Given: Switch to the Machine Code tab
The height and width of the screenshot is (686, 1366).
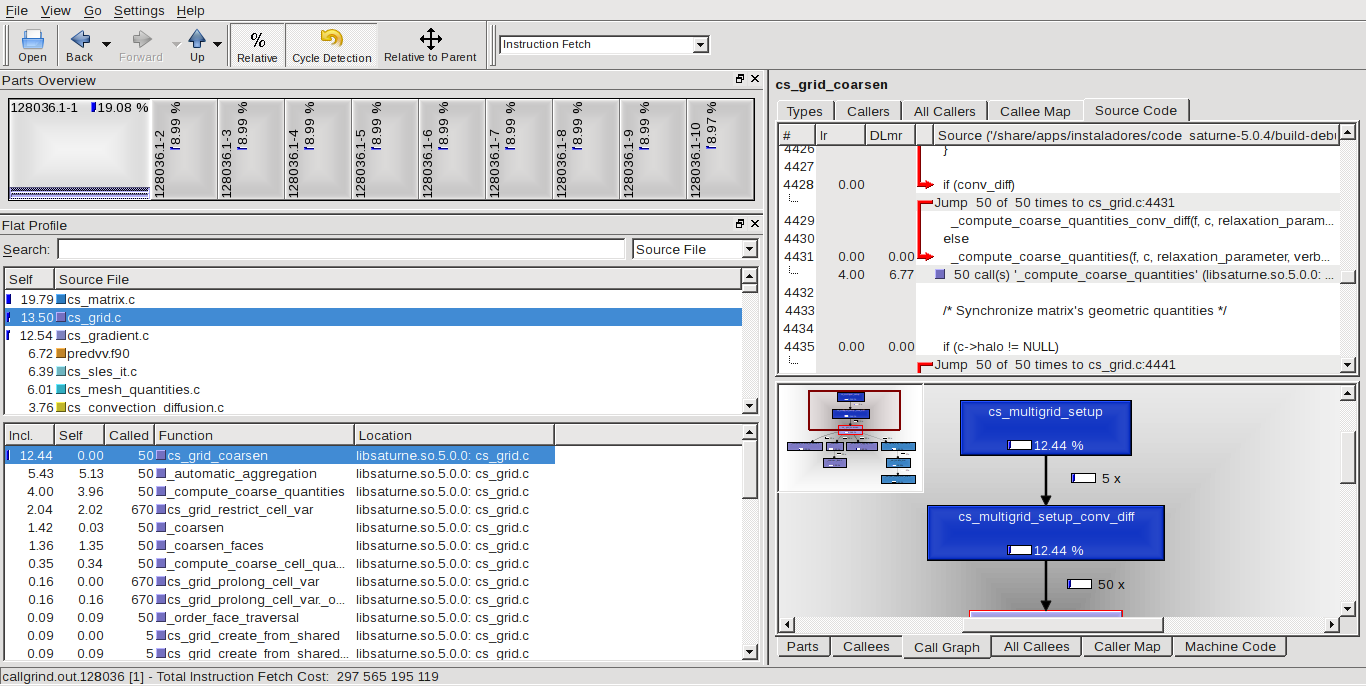Looking at the screenshot, I should [x=1230, y=647].
